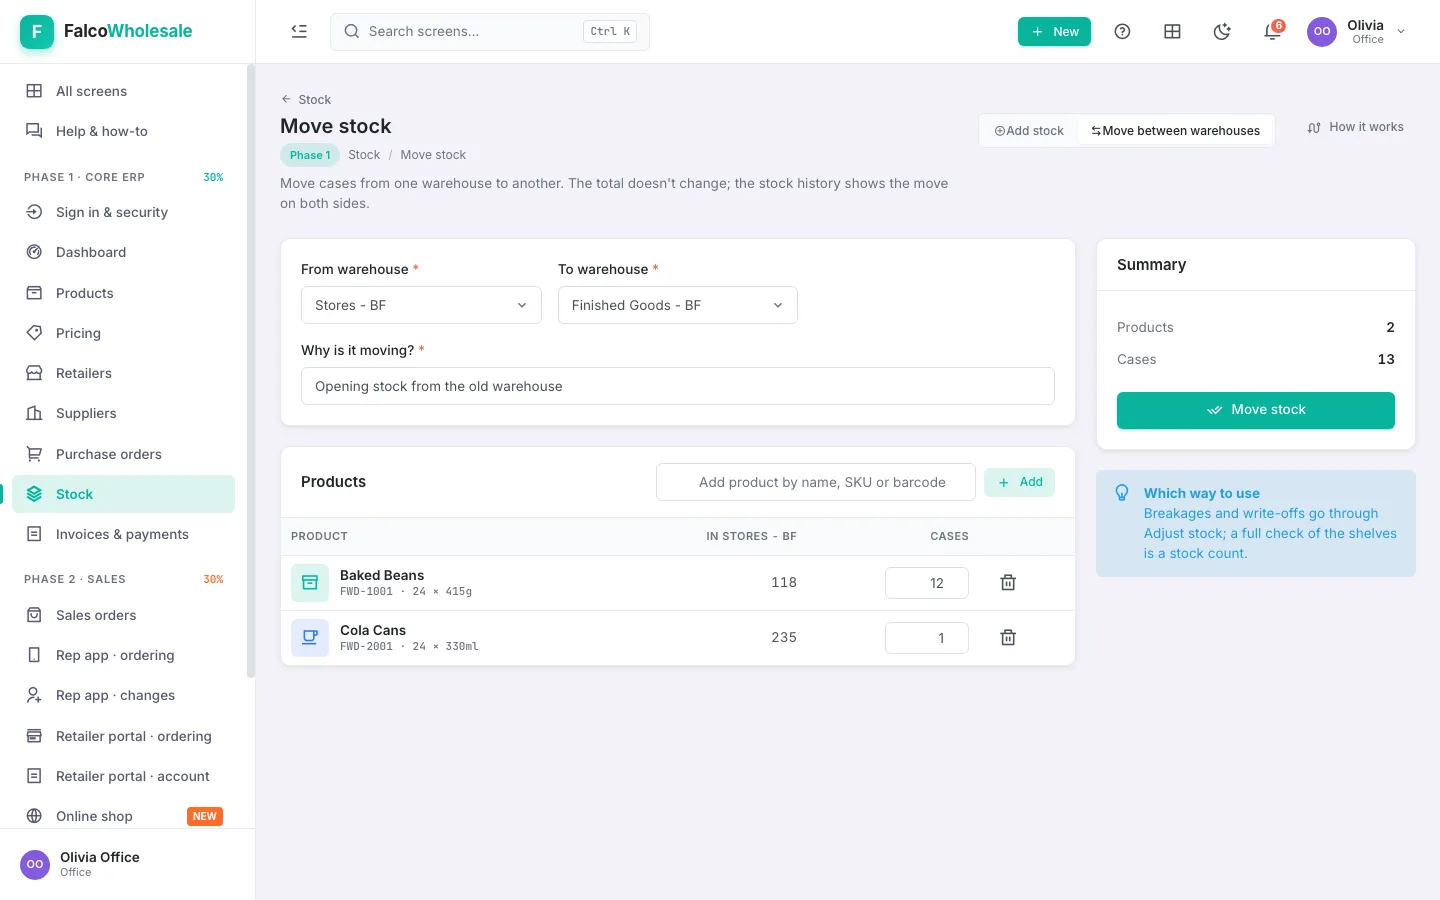Select the Move between warehouses tab
The image size is (1440, 900).
click(x=1175, y=131)
